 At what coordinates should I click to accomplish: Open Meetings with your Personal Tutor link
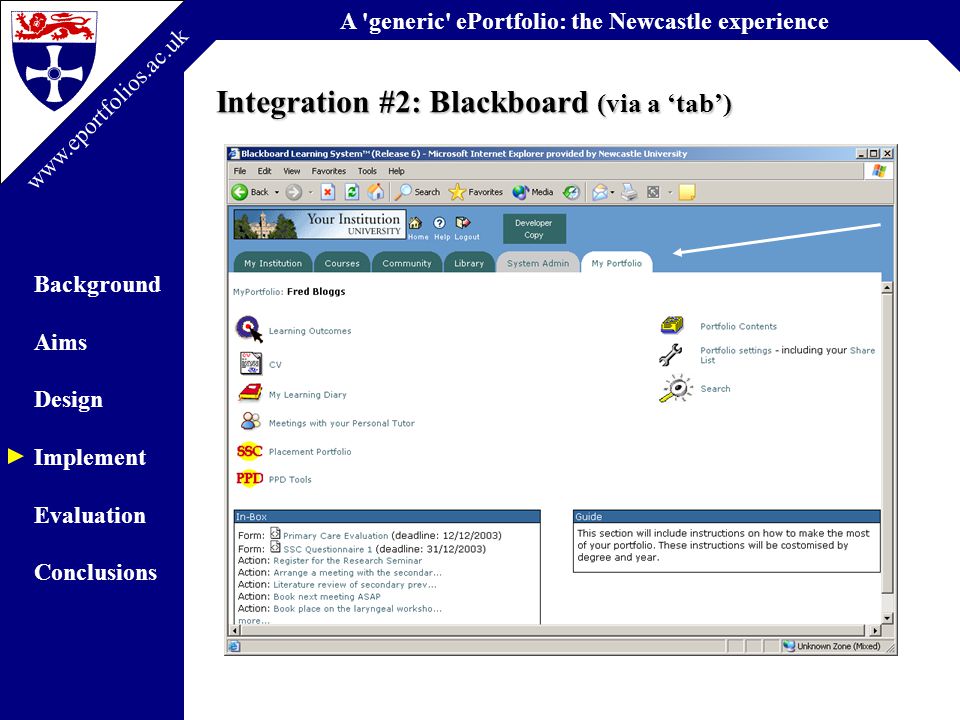[x=342, y=423]
